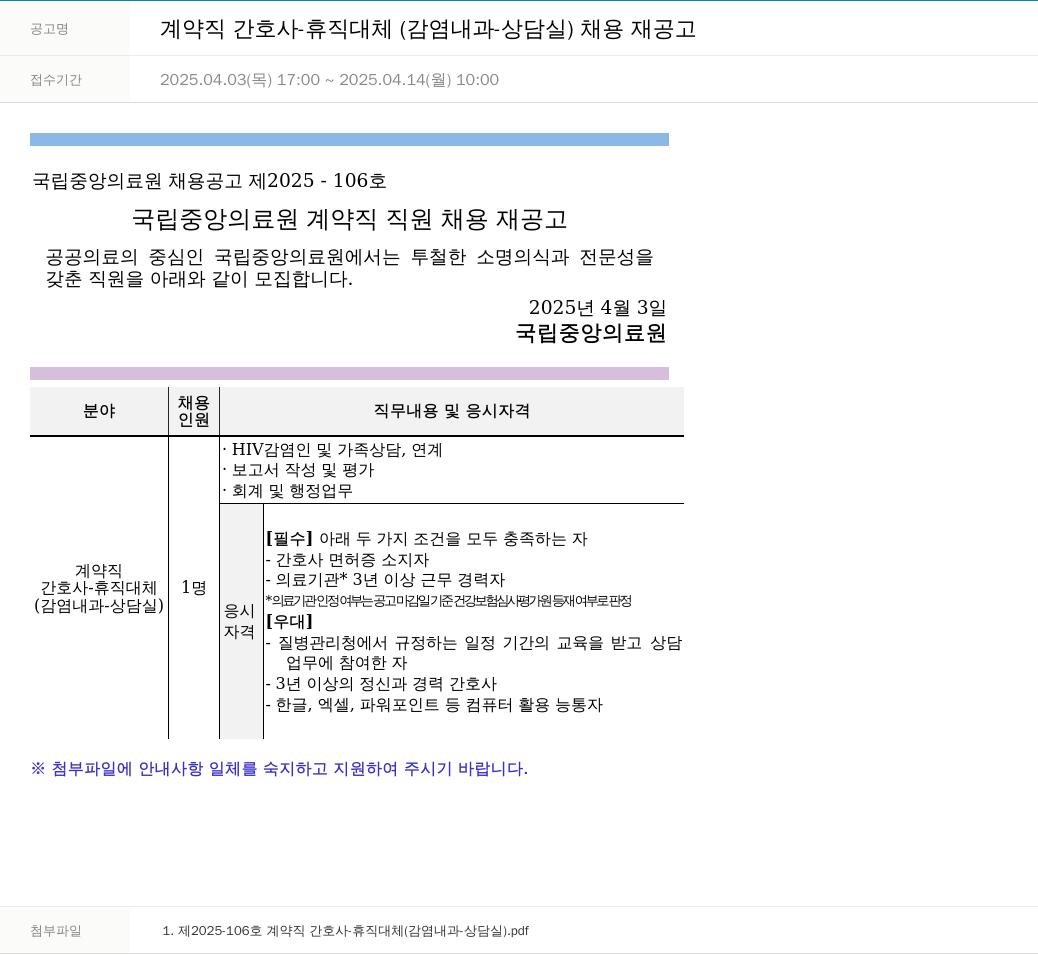Click the cell 계약직 간호사-휴직대체 (감염내과-상담실)
The image size is (1038, 955).
tap(99, 588)
